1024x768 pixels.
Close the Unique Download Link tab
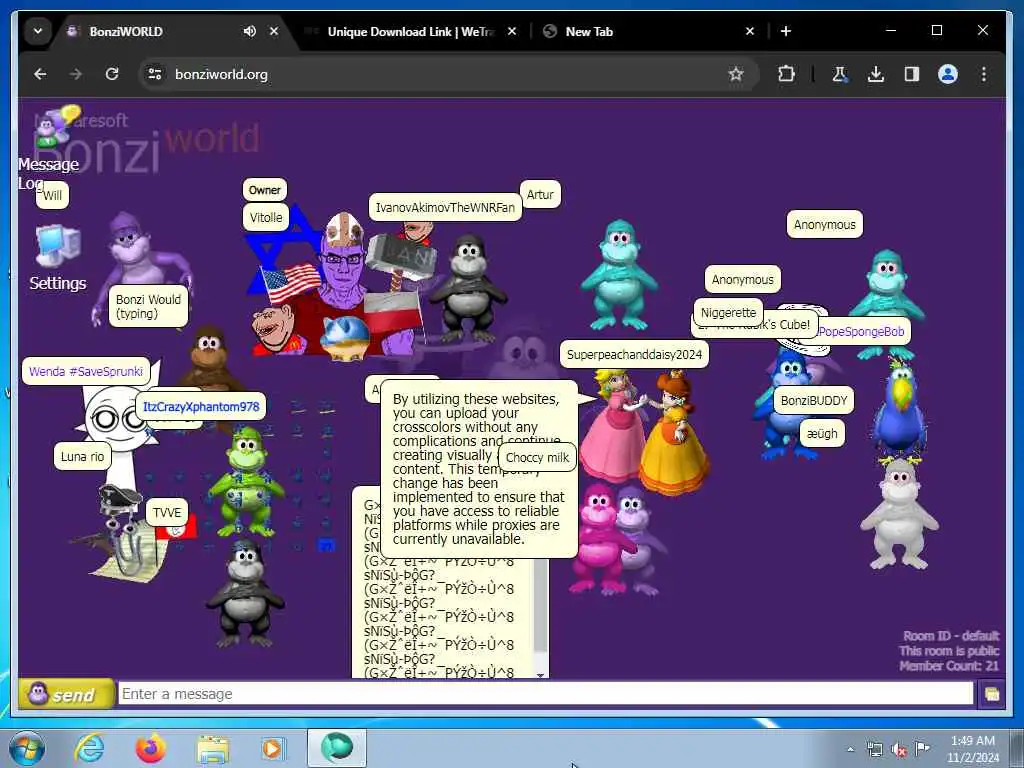click(x=512, y=31)
